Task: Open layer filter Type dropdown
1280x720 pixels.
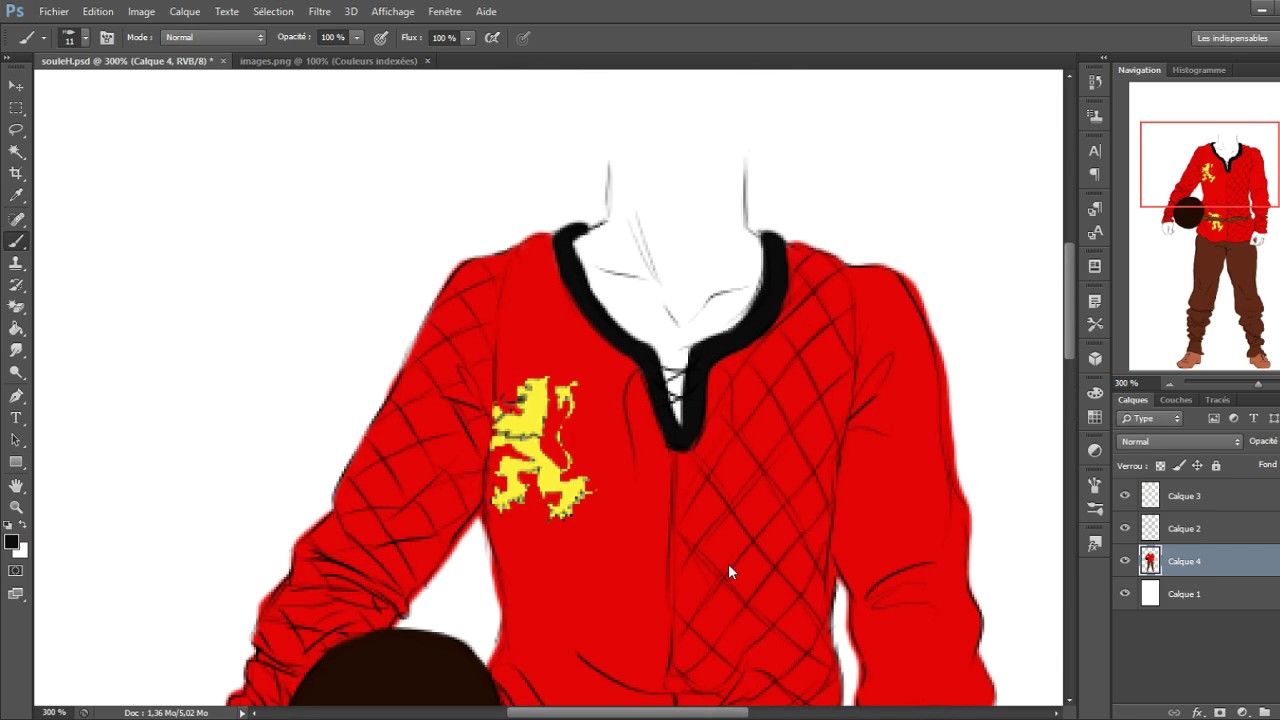Action: [1150, 419]
